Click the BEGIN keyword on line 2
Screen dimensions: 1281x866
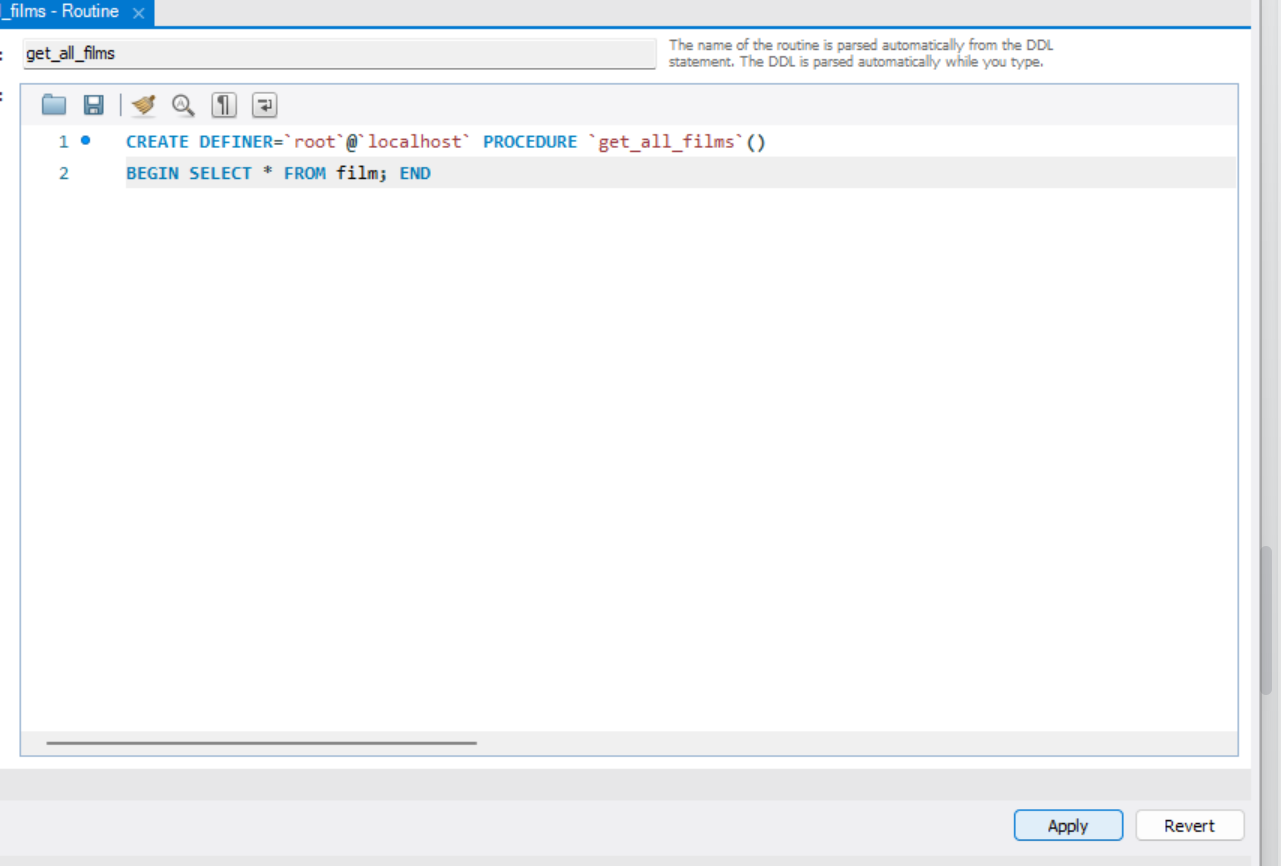[x=152, y=174]
